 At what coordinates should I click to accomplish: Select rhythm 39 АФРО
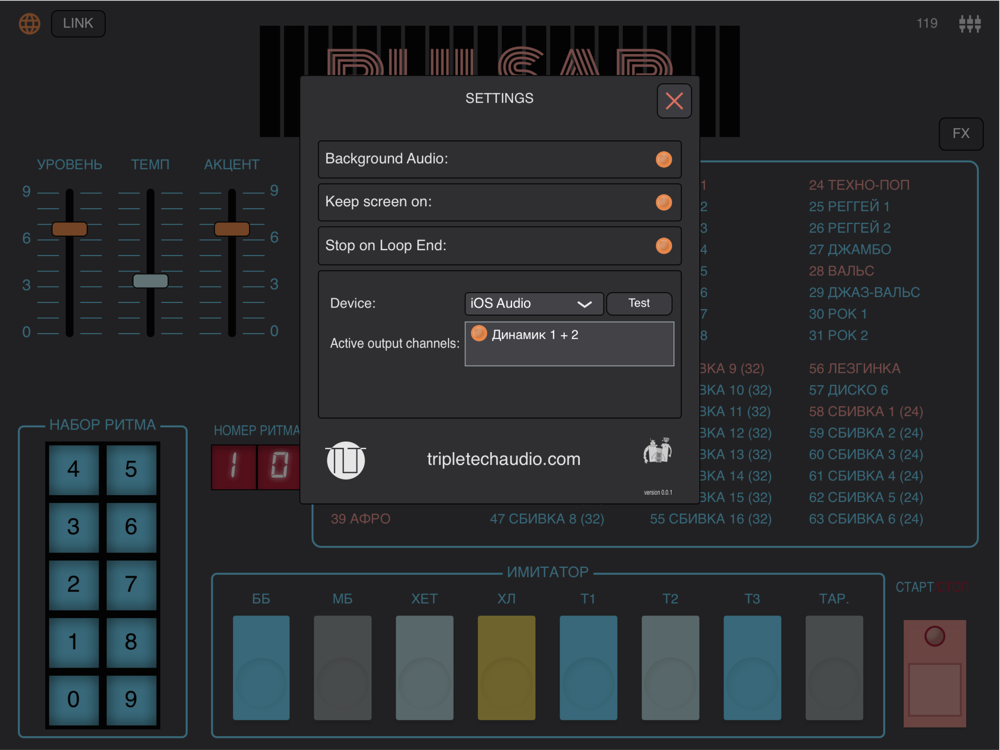360,519
